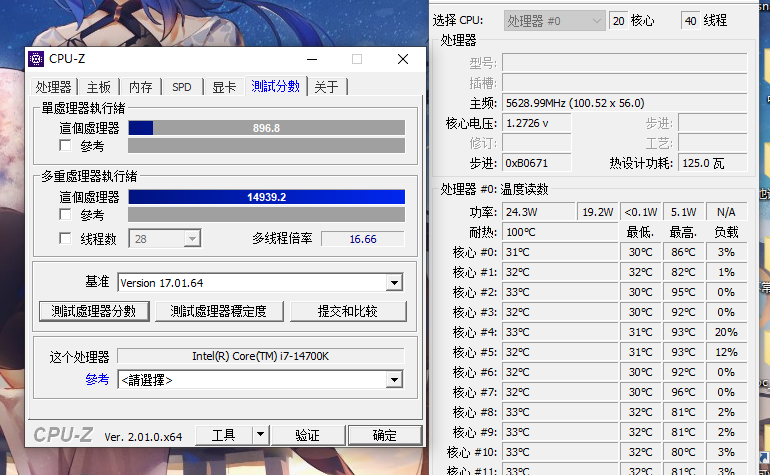Click 核心 #1 load value 1%

coord(726,272)
